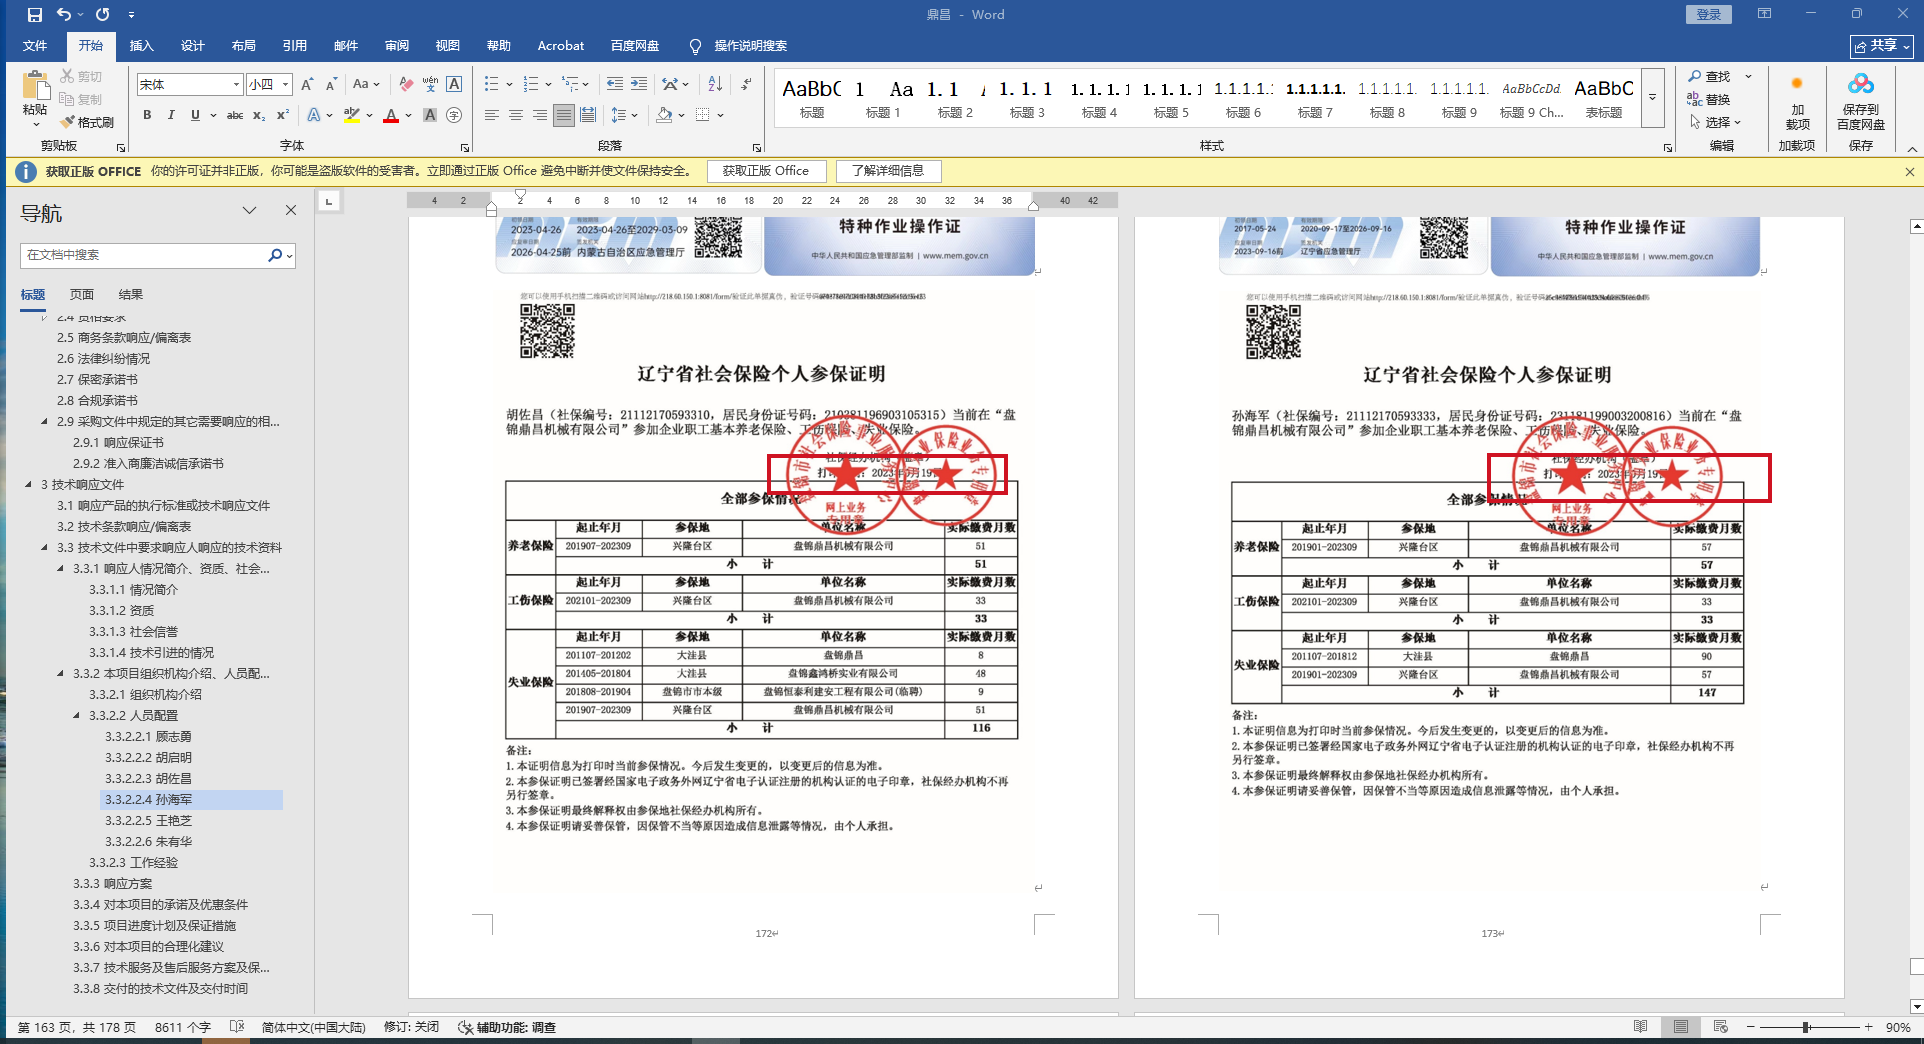Image resolution: width=1924 pixels, height=1044 pixels.
Task: Open borders dropdown
Action: click(x=720, y=115)
